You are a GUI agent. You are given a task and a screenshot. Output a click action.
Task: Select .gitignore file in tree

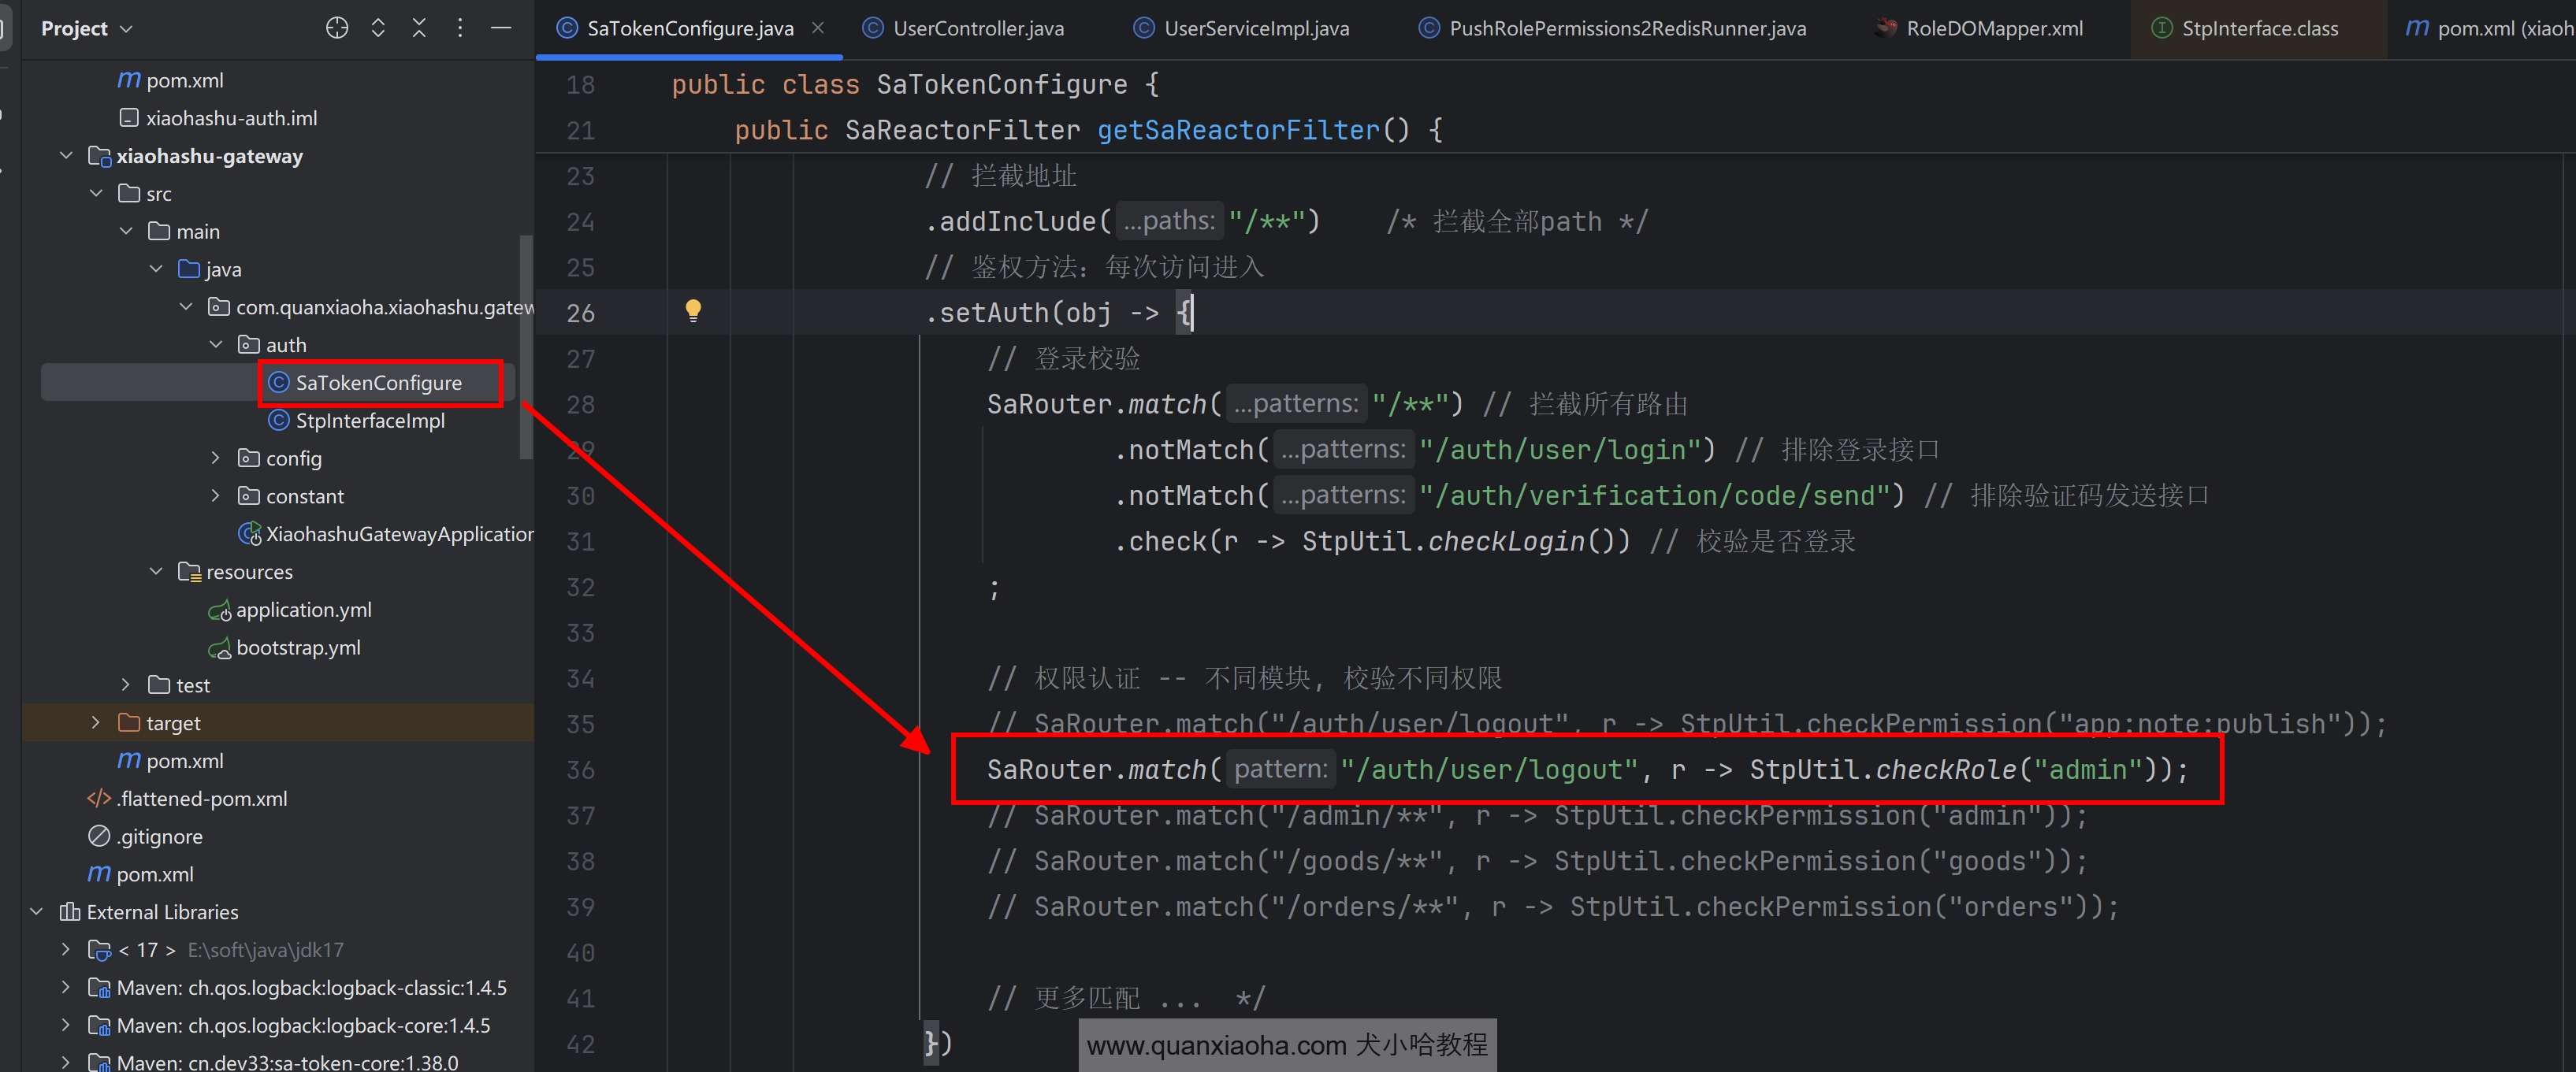[x=159, y=836]
